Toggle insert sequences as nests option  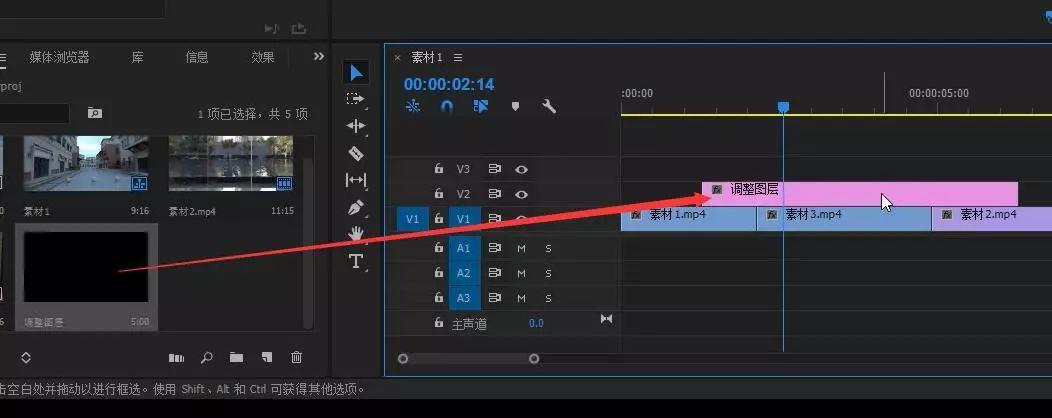[413, 106]
